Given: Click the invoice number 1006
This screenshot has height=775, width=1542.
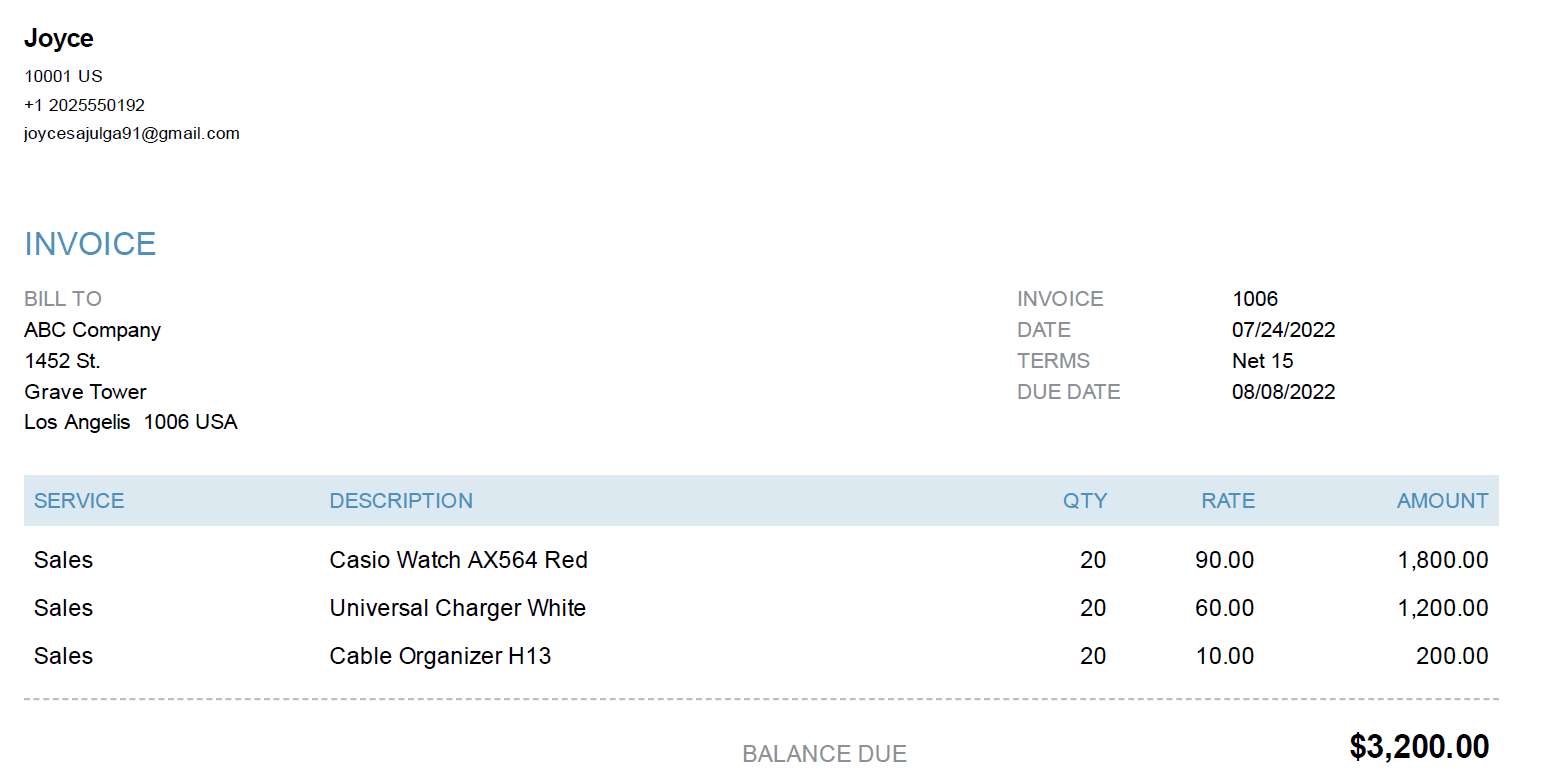Looking at the screenshot, I should [x=1255, y=299].
